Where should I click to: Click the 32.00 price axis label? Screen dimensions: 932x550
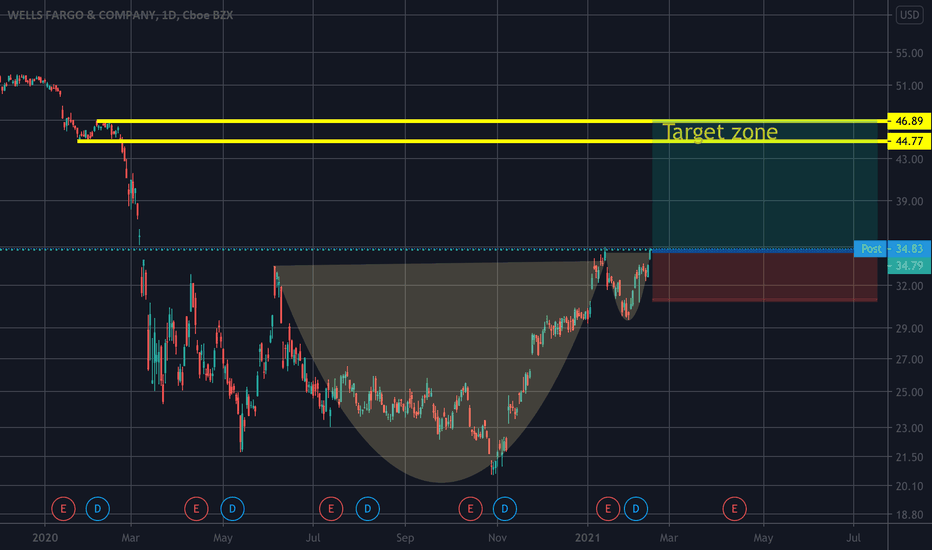pos(909,286)
